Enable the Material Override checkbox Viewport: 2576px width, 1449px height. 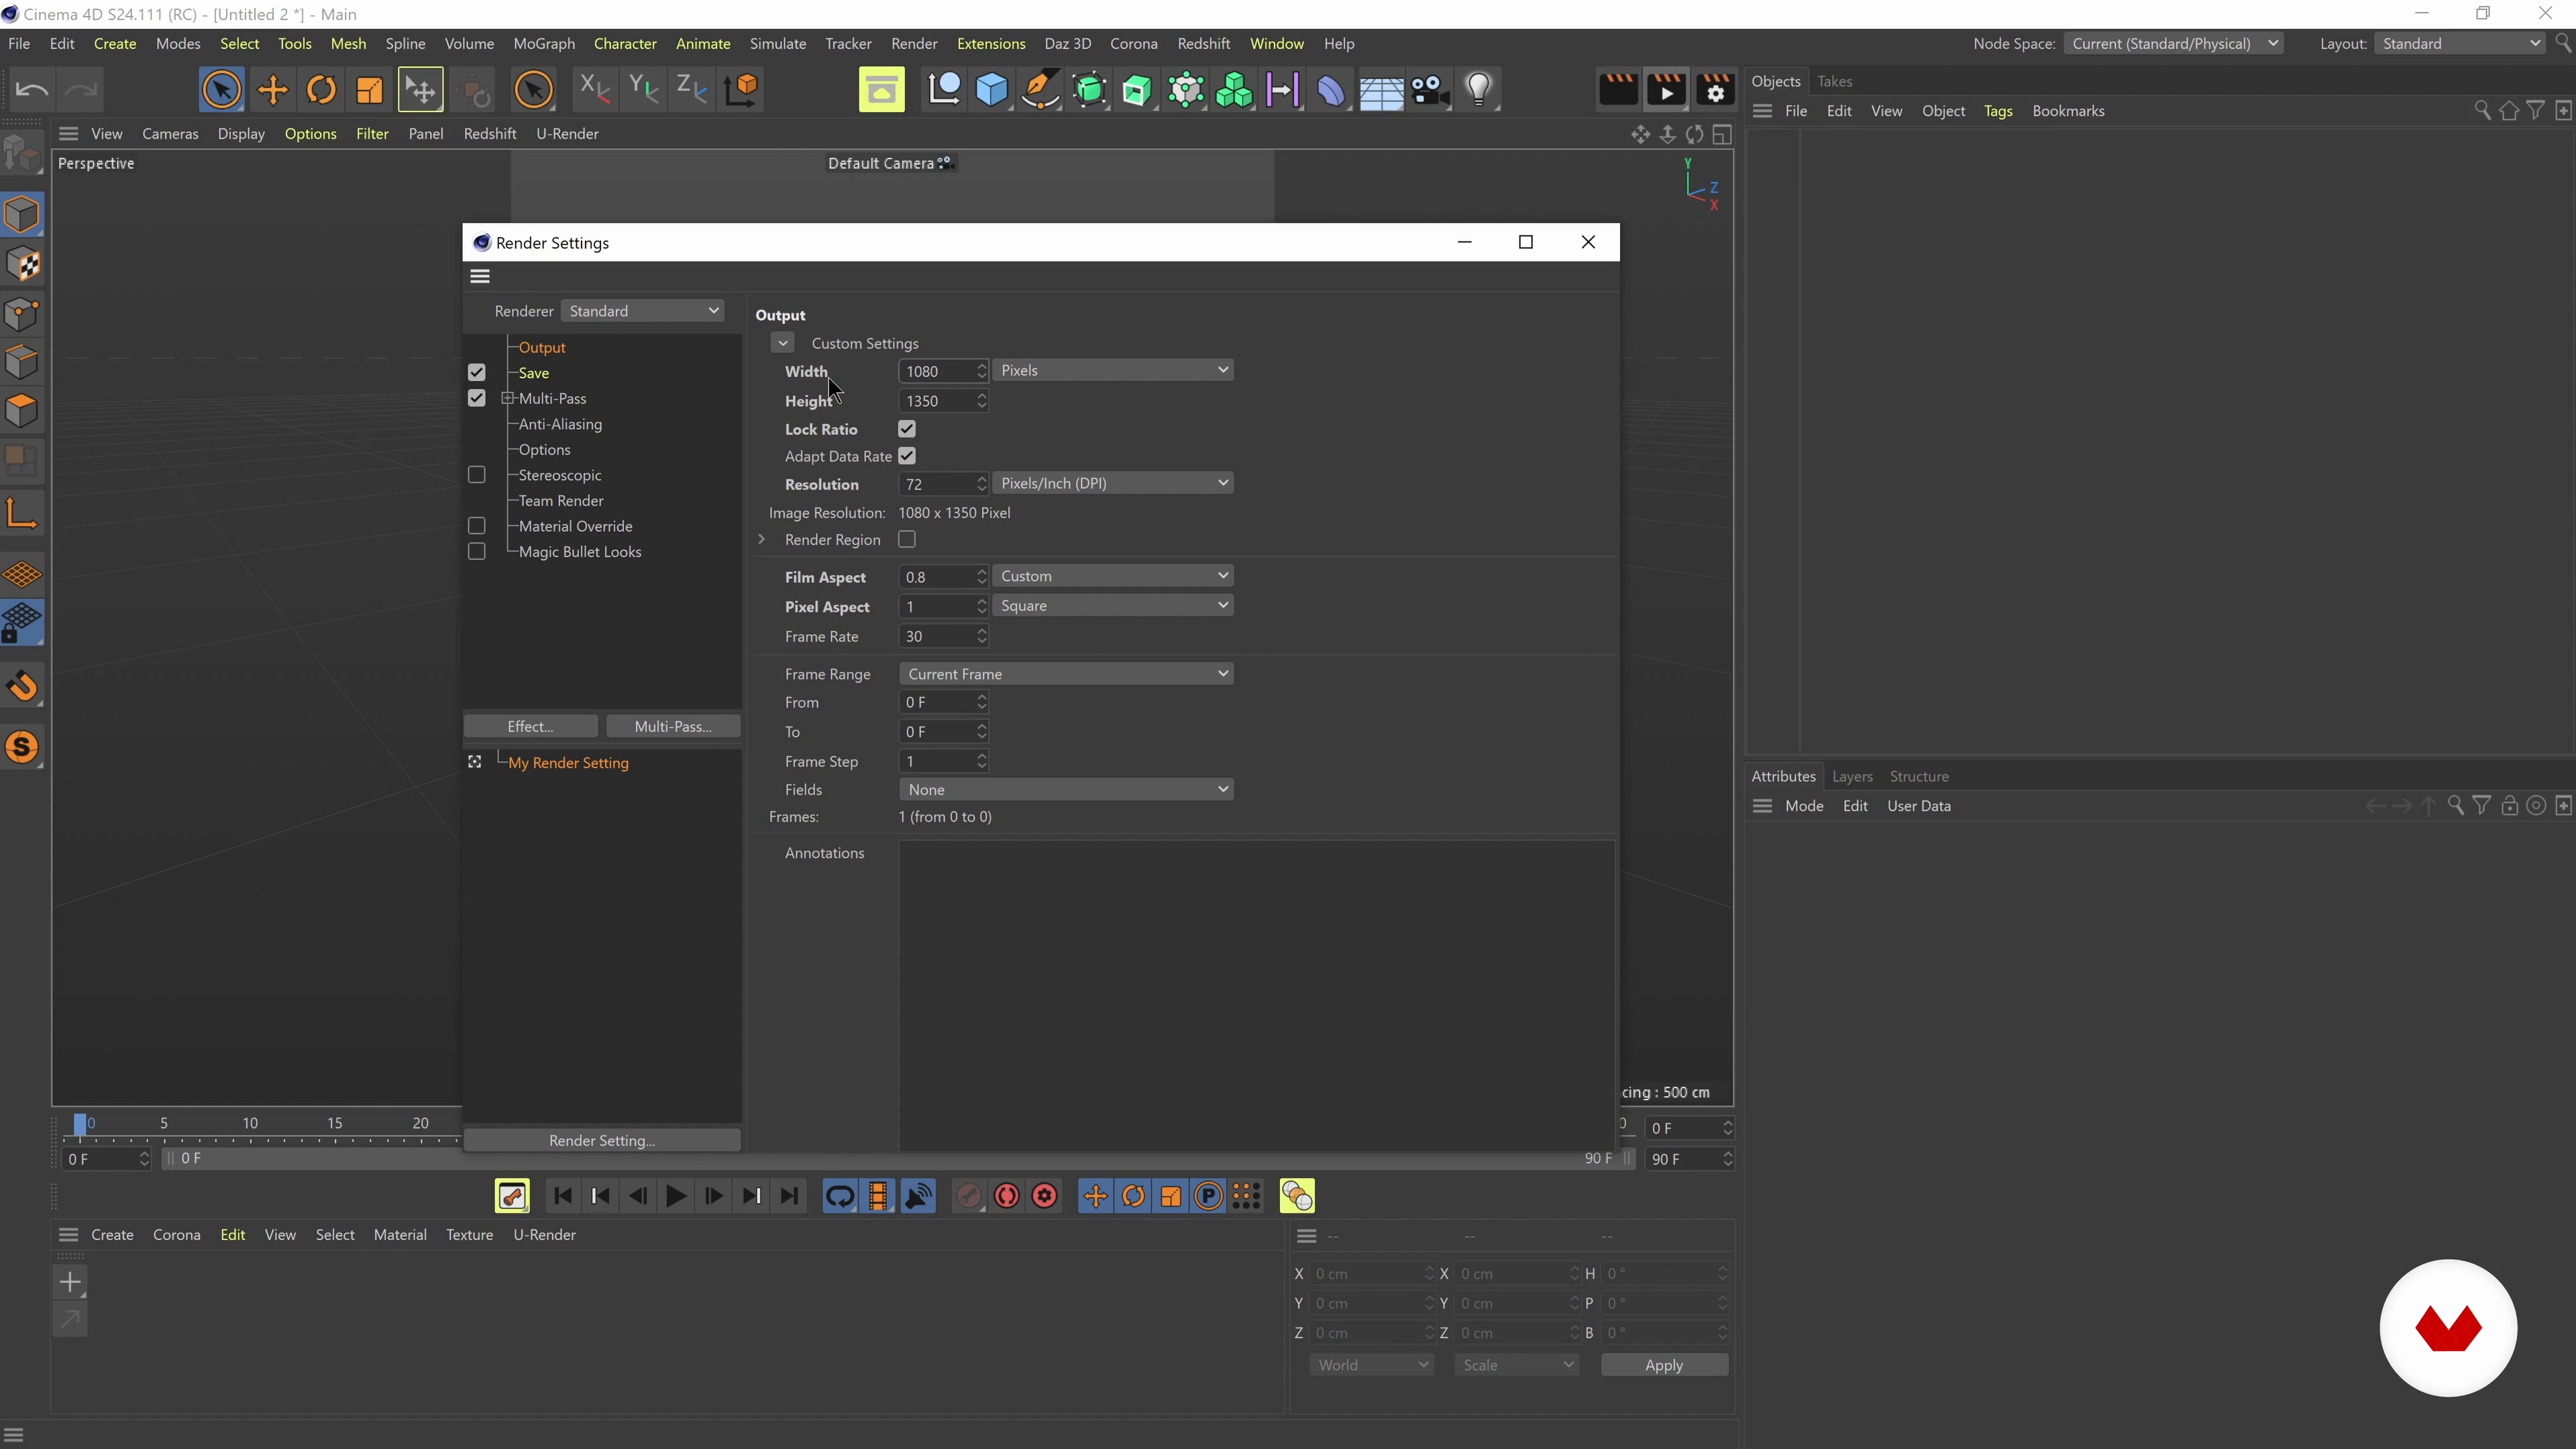click(477, 526)
